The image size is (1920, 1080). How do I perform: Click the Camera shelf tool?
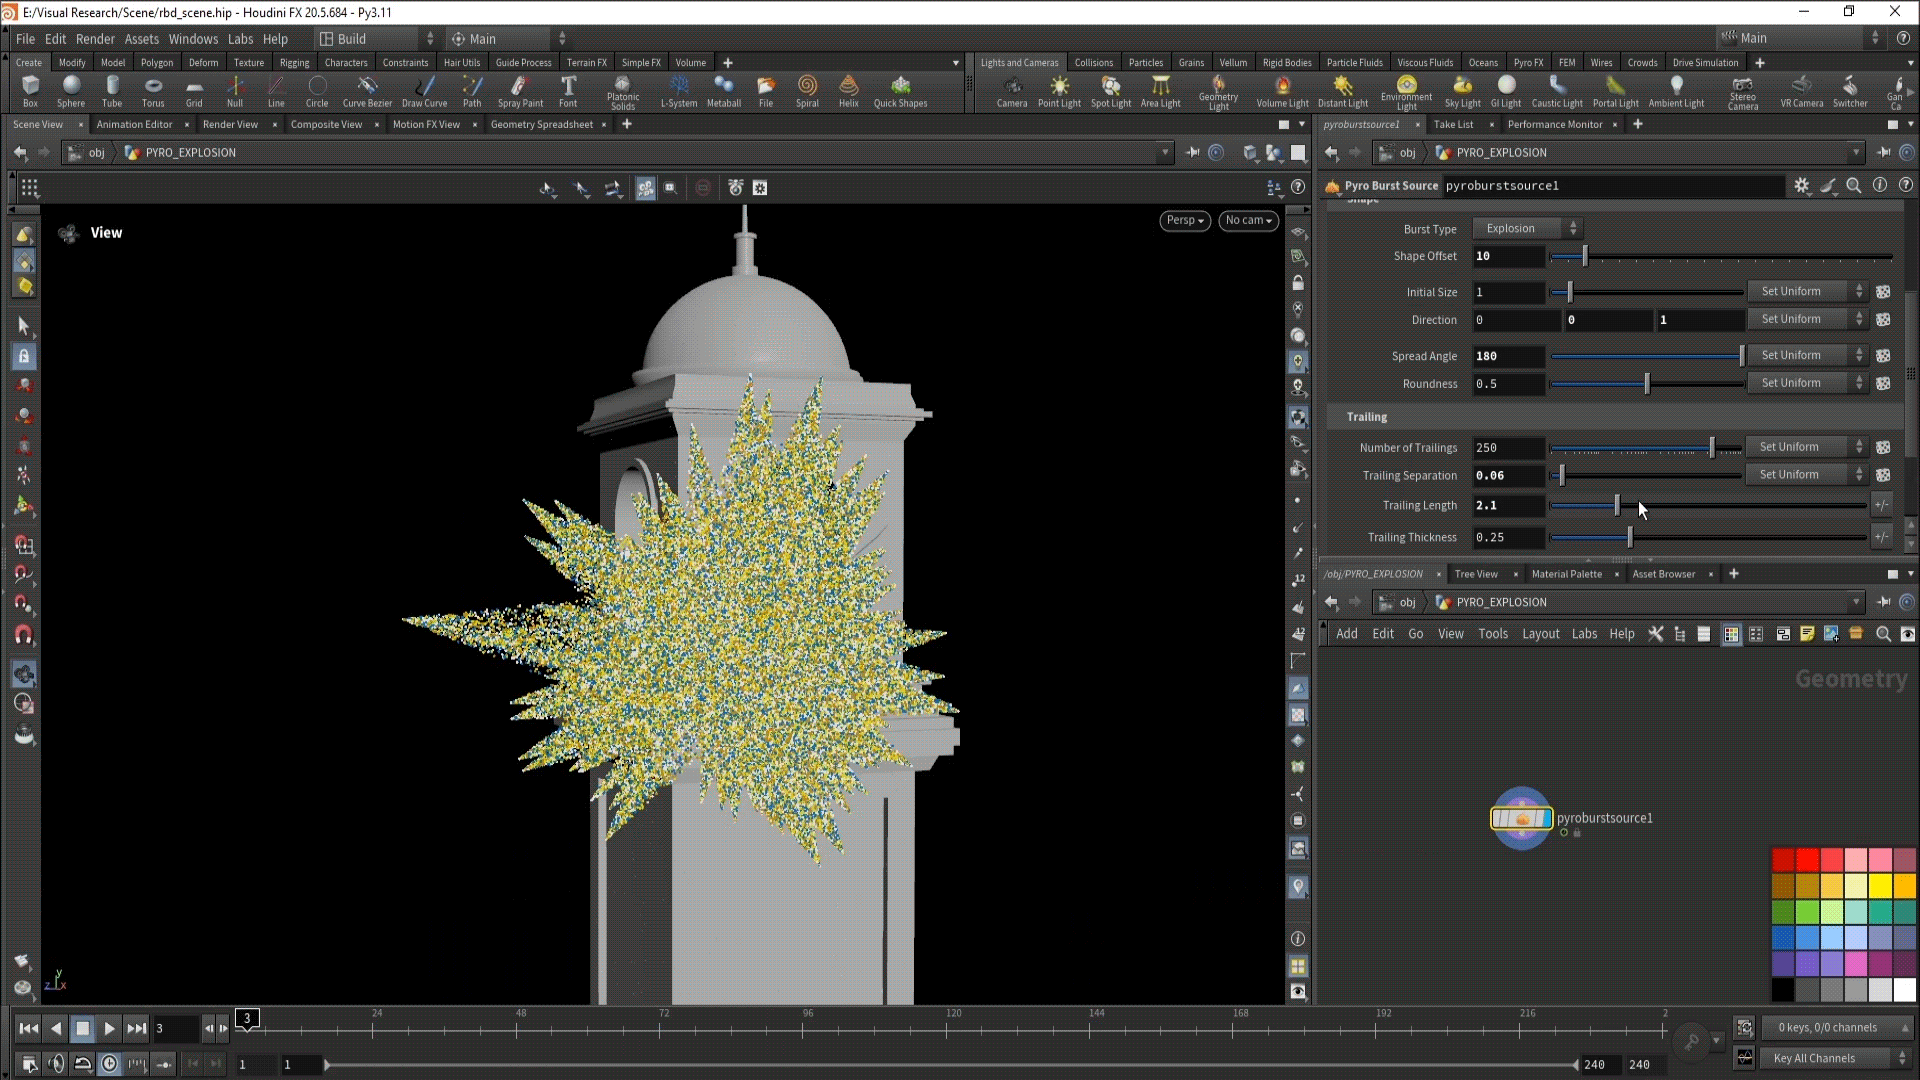pyautogui.click(x=1011, y=90)
